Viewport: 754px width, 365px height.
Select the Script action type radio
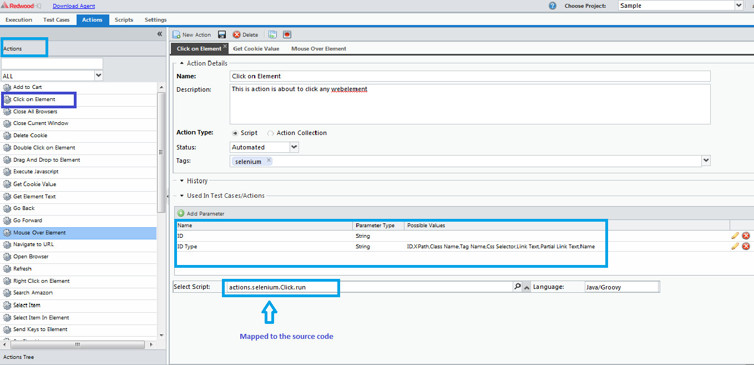(x=235, y=133)
